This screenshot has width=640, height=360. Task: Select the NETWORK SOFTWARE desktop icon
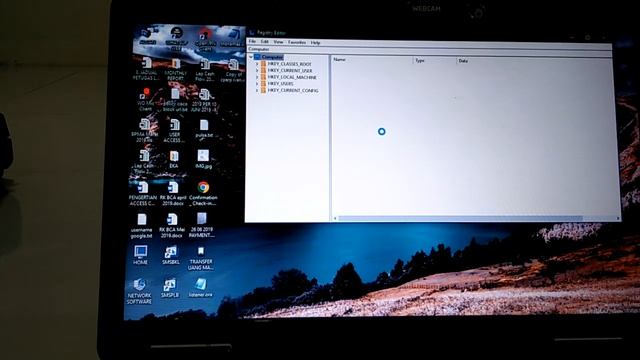139,291
